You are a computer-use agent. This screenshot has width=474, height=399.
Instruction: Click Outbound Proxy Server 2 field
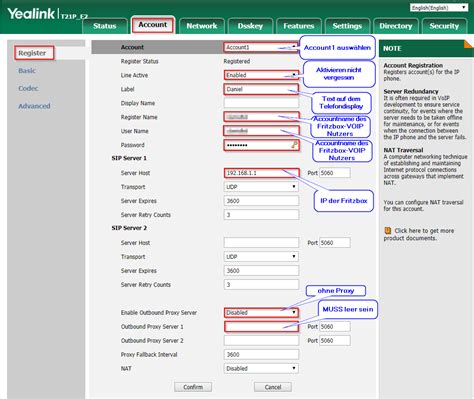click(261, 340)
